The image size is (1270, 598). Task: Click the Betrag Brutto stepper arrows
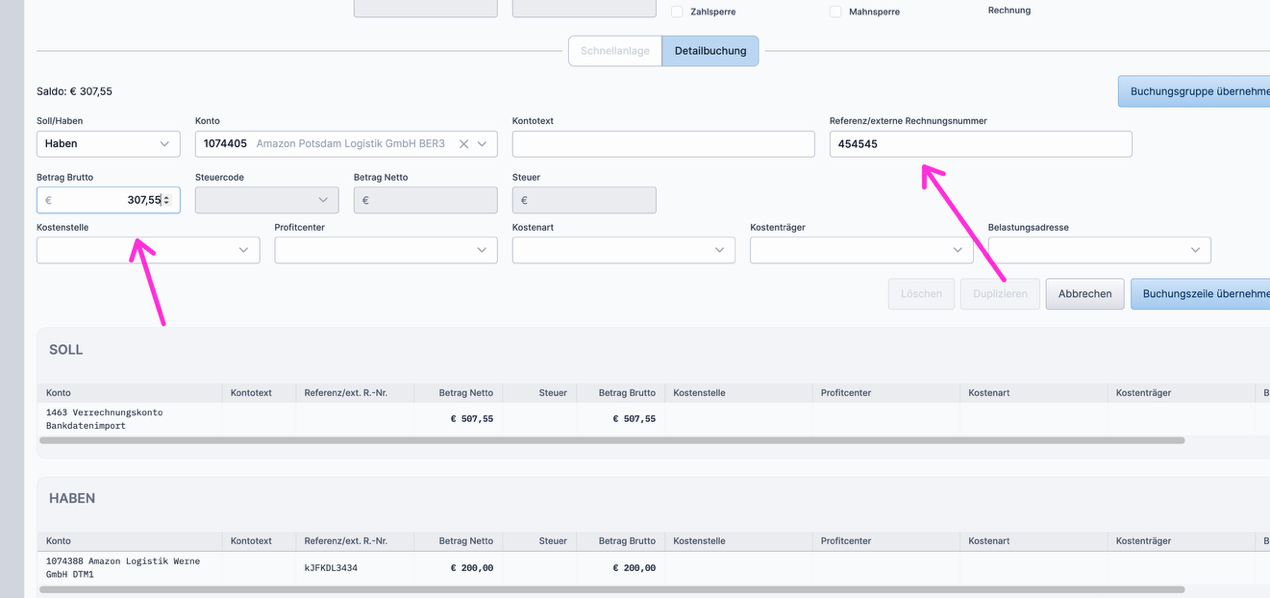click(166, 200)
